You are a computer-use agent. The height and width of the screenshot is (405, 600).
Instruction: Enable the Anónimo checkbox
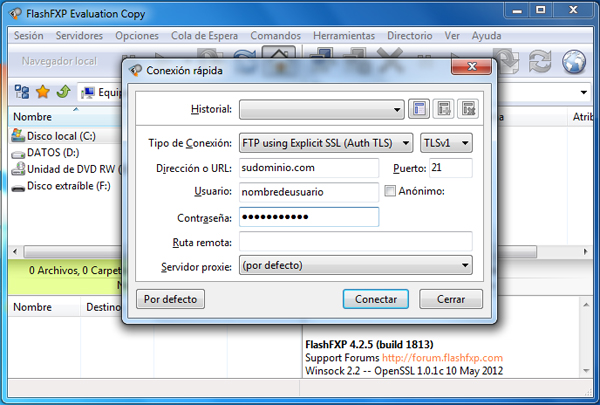pos(390,191)
